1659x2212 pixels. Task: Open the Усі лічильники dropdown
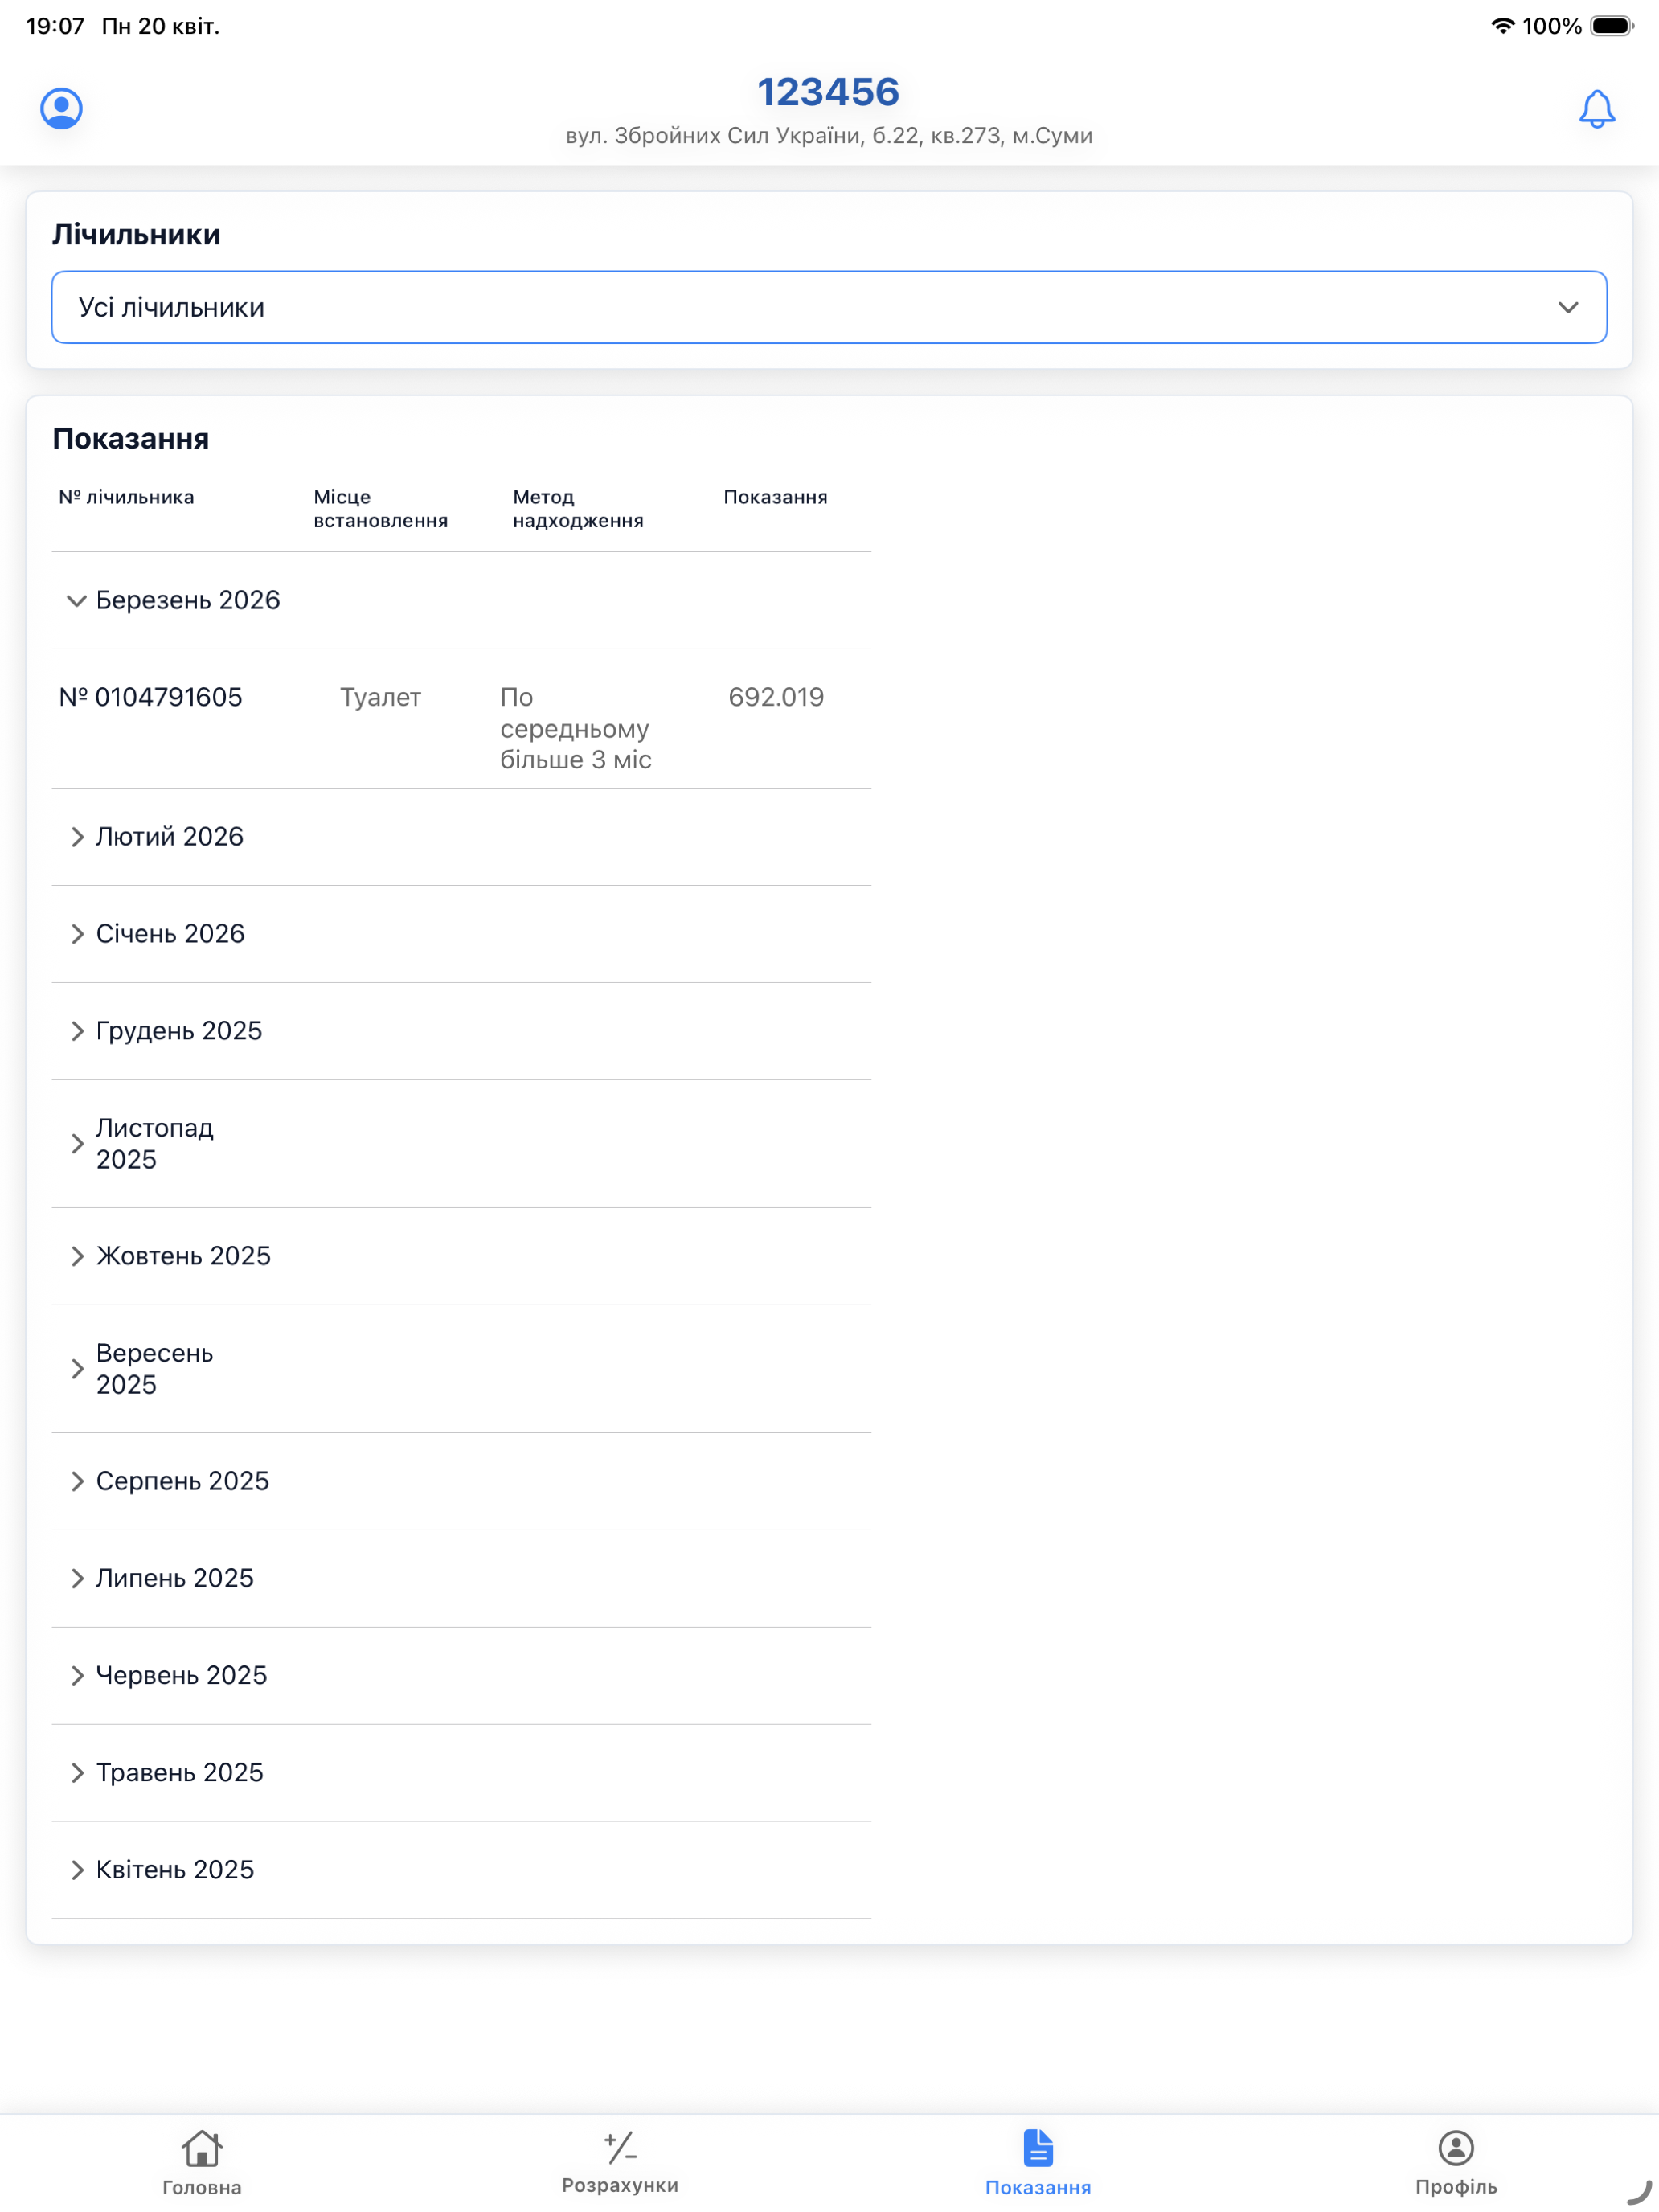click(x=829, y=307)
